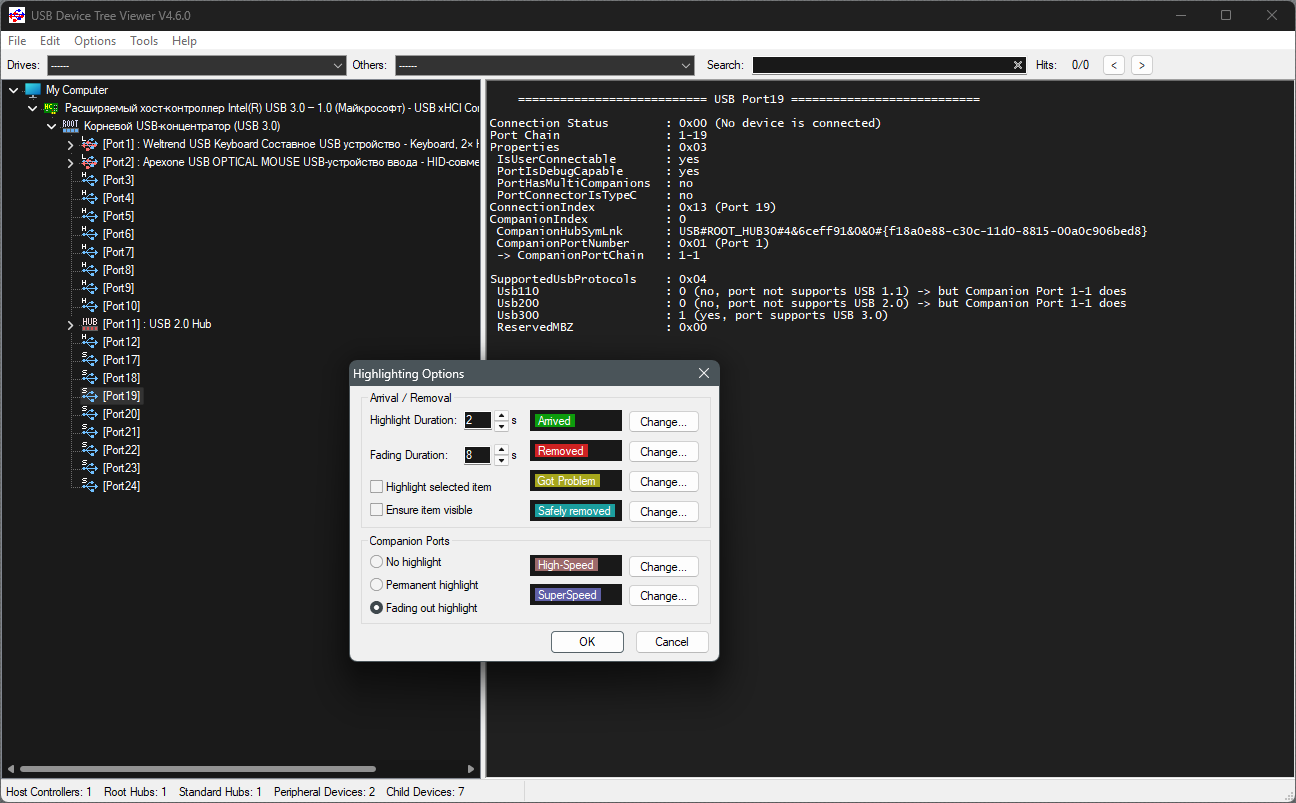1296x803 pixels.
Task: Click the SuperSpeed icon beside Port23
Action: click(89, 468)
